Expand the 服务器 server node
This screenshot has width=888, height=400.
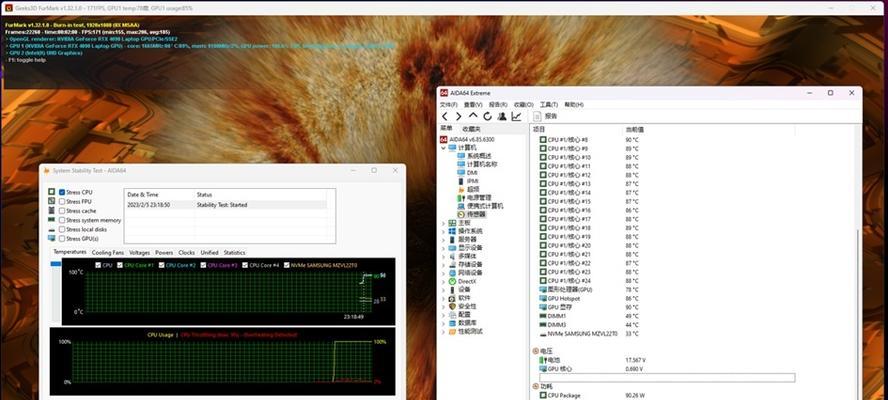click(x=443, y=240)
